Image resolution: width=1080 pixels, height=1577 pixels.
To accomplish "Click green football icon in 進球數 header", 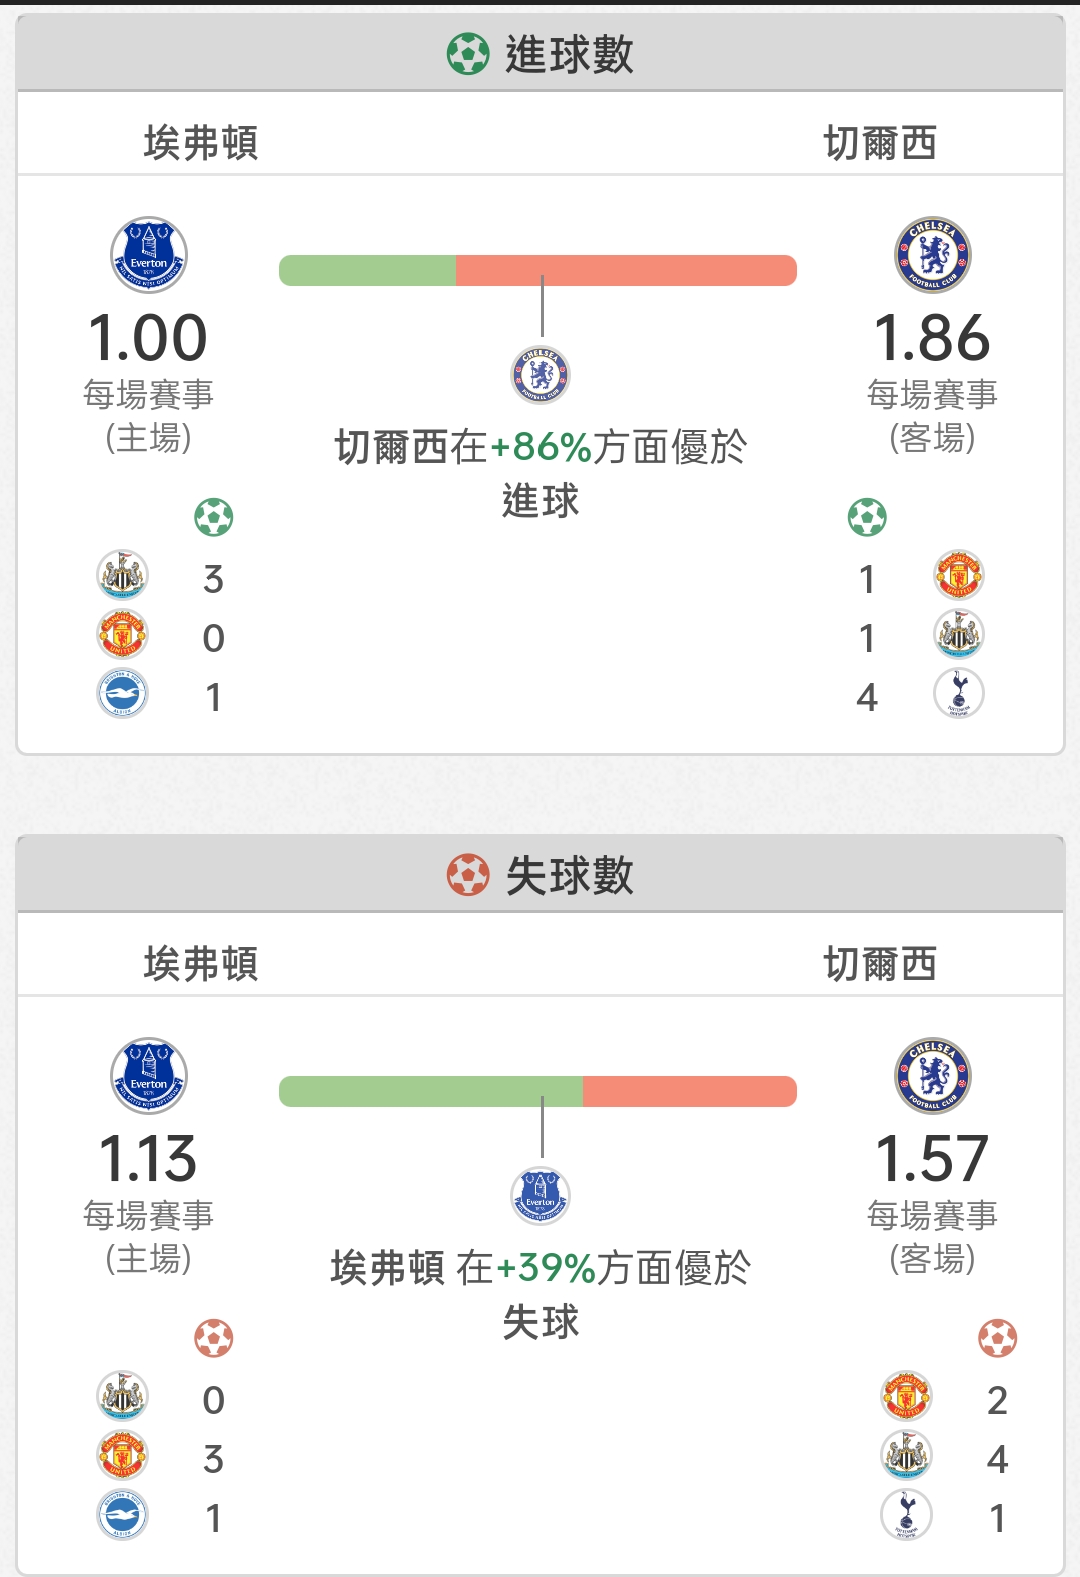I will coord(468,54).
